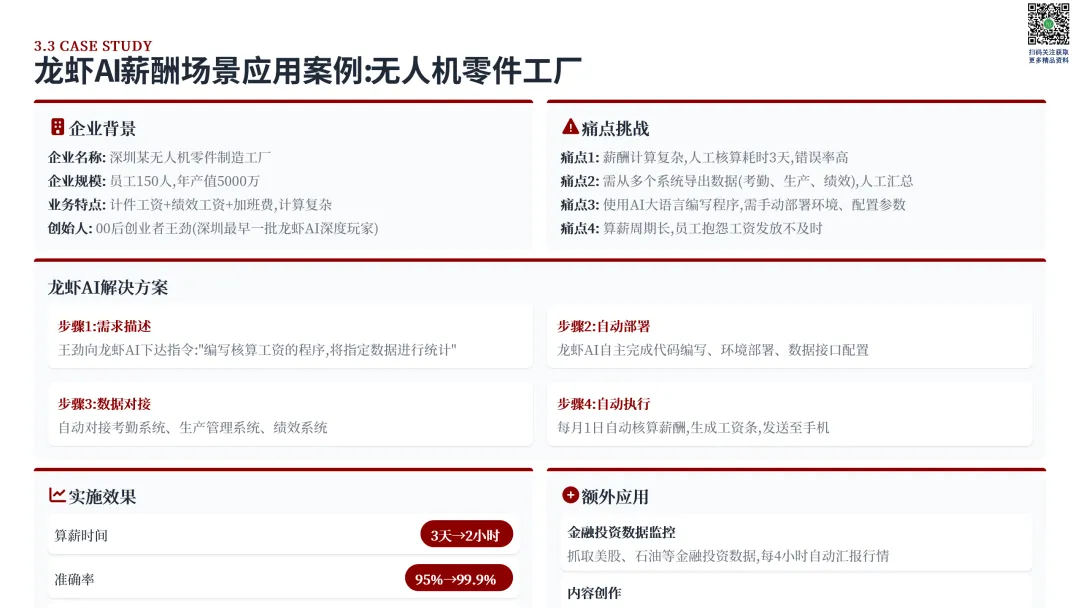The image size is (1080, 608).
Task: Click the 内容创作 heading
Action: [594, 593]
